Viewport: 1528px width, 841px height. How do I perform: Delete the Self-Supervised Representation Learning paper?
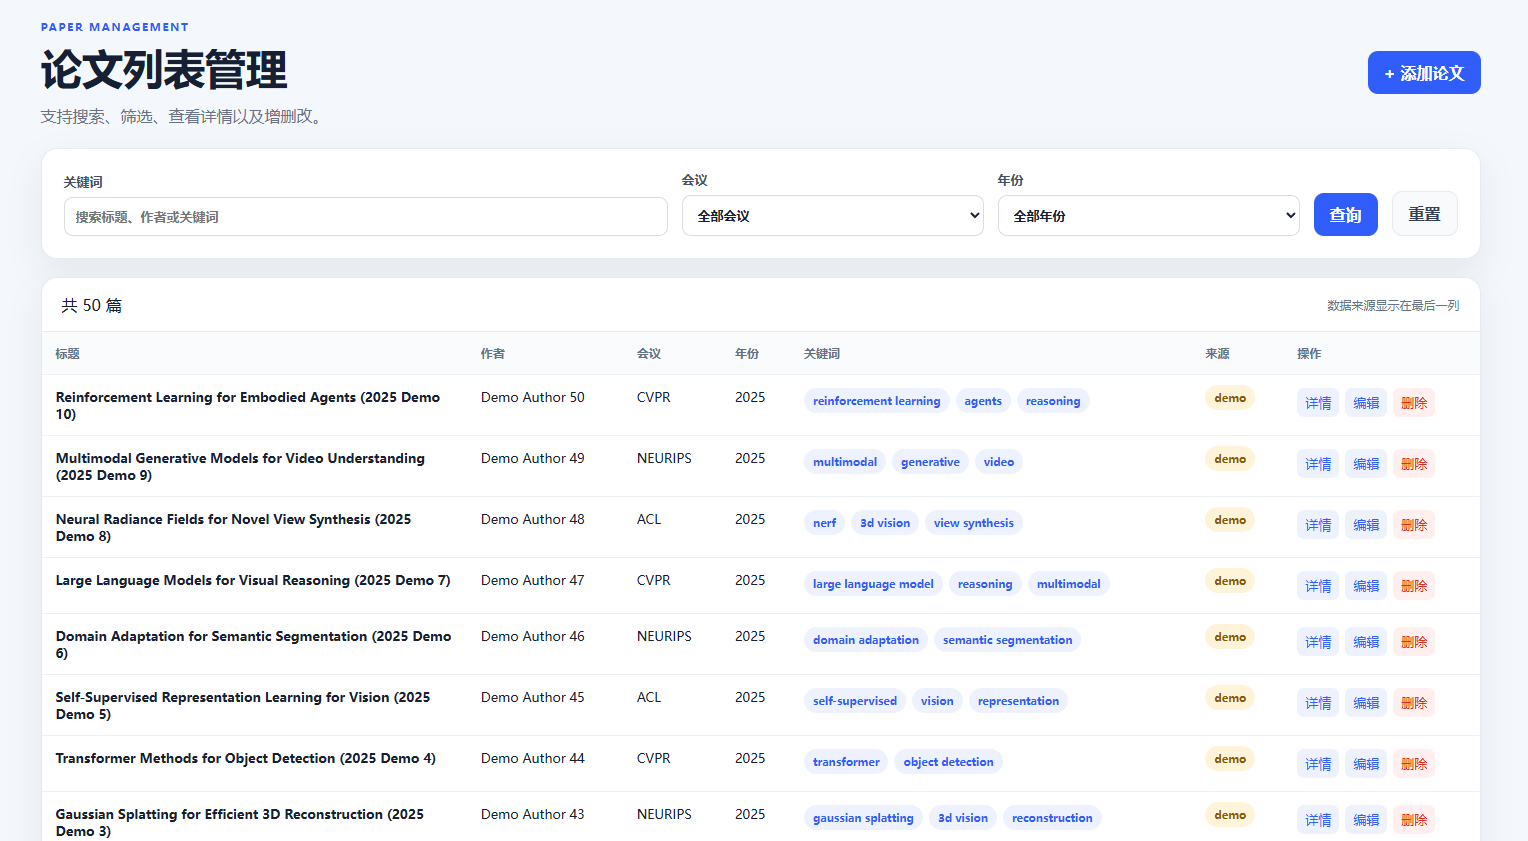pyautogui.click(x=1414, y=703)
